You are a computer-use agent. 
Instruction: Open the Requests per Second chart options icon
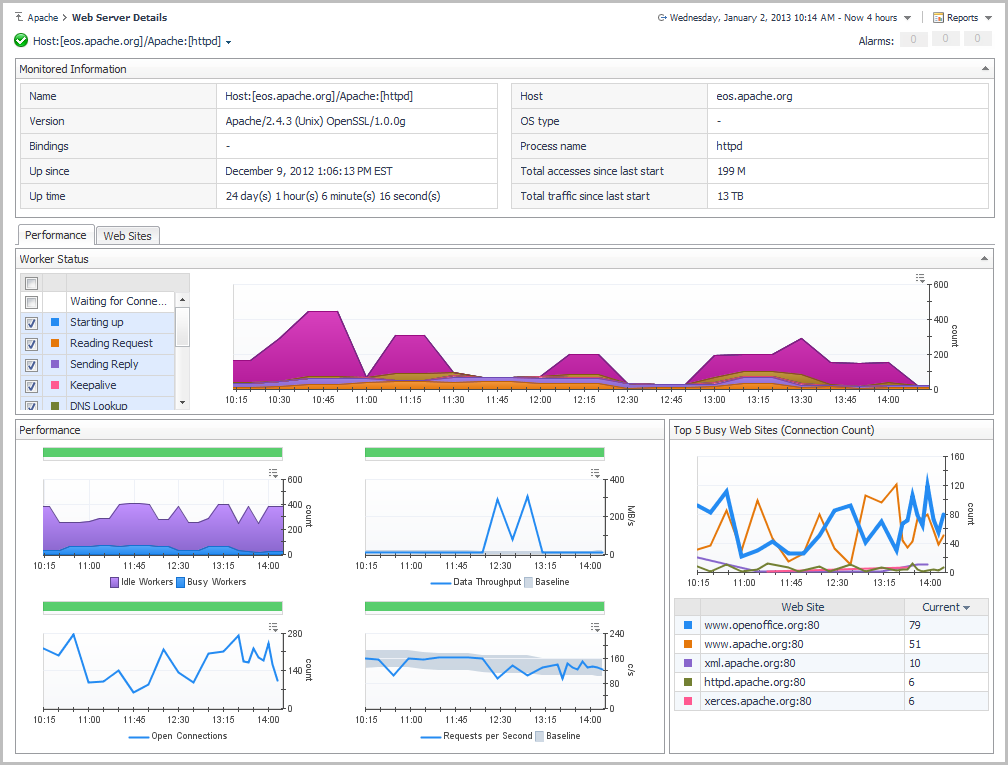point(596,627)
